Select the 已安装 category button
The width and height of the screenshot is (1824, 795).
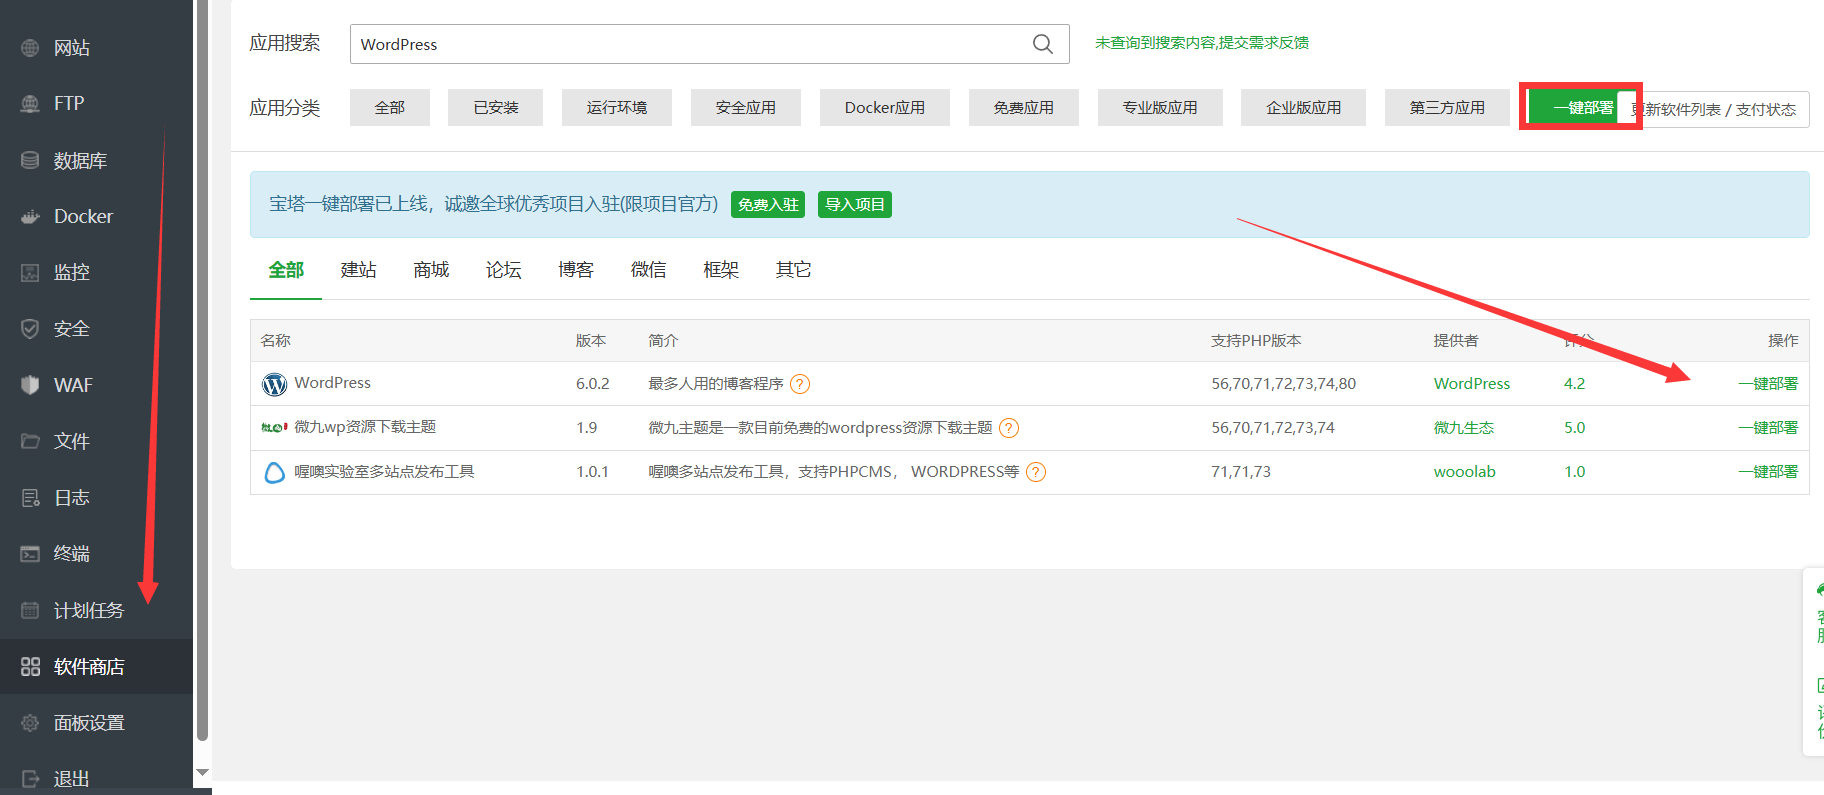point(496,108)
